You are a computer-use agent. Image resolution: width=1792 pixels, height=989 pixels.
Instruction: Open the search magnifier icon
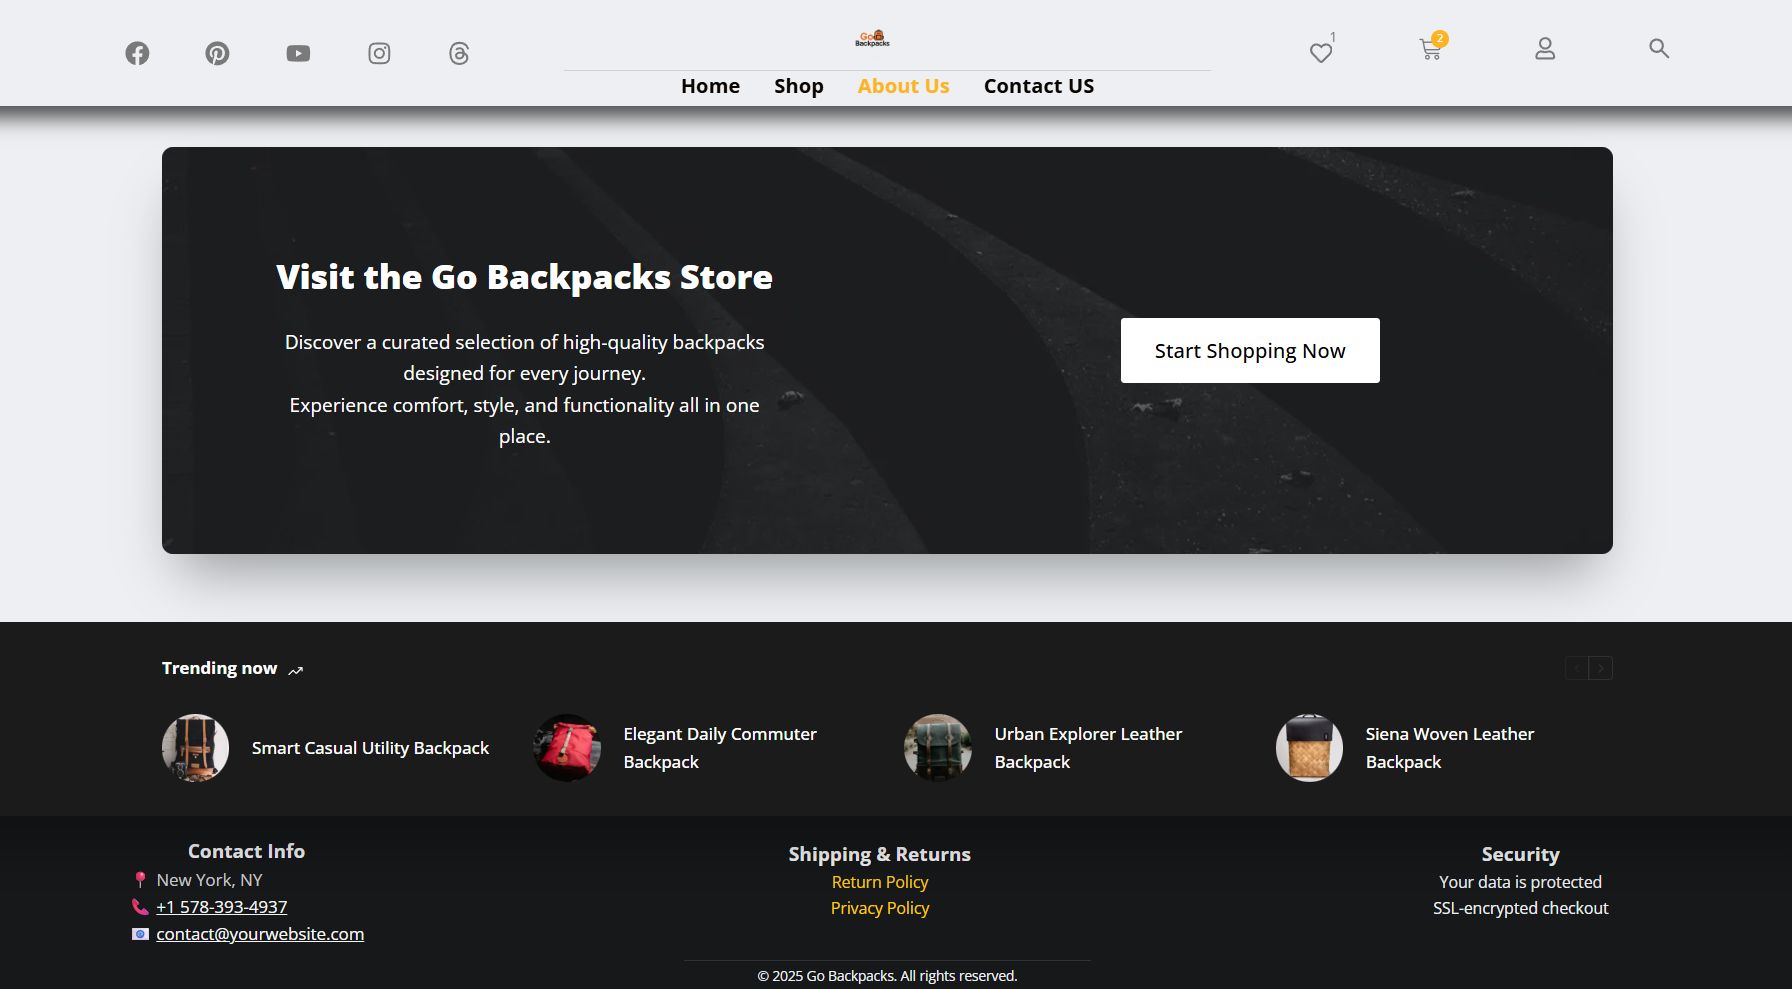(x=1659, y=48)
